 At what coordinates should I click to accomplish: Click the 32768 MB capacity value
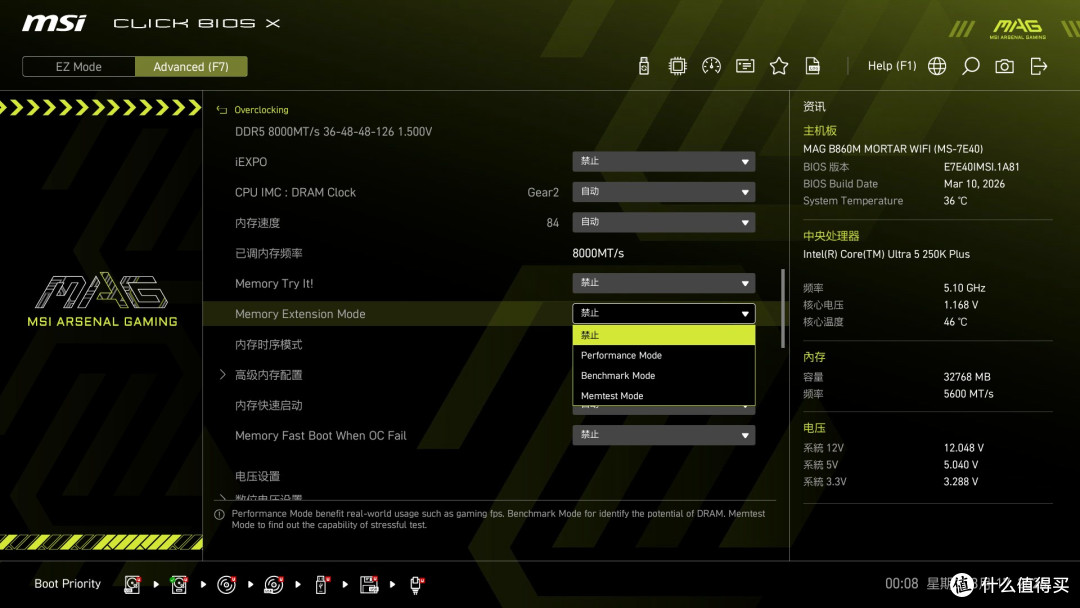tap(967, 377)
